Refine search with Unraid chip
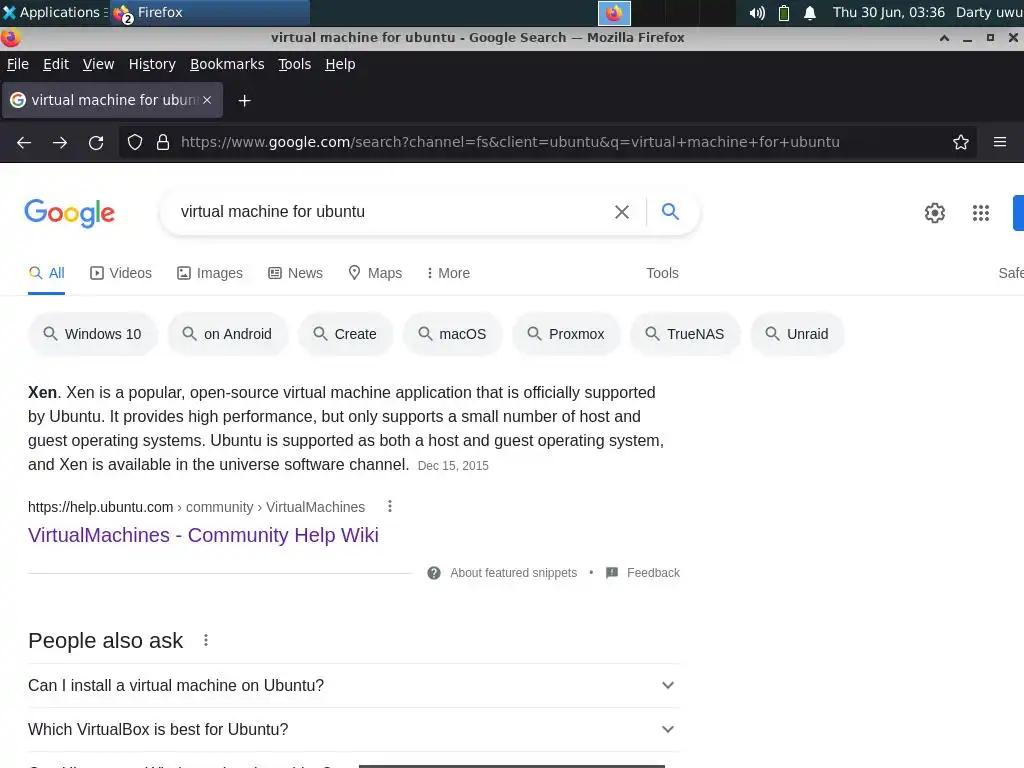This screenshot has height=768, width=1024. (x=797, y=334)
